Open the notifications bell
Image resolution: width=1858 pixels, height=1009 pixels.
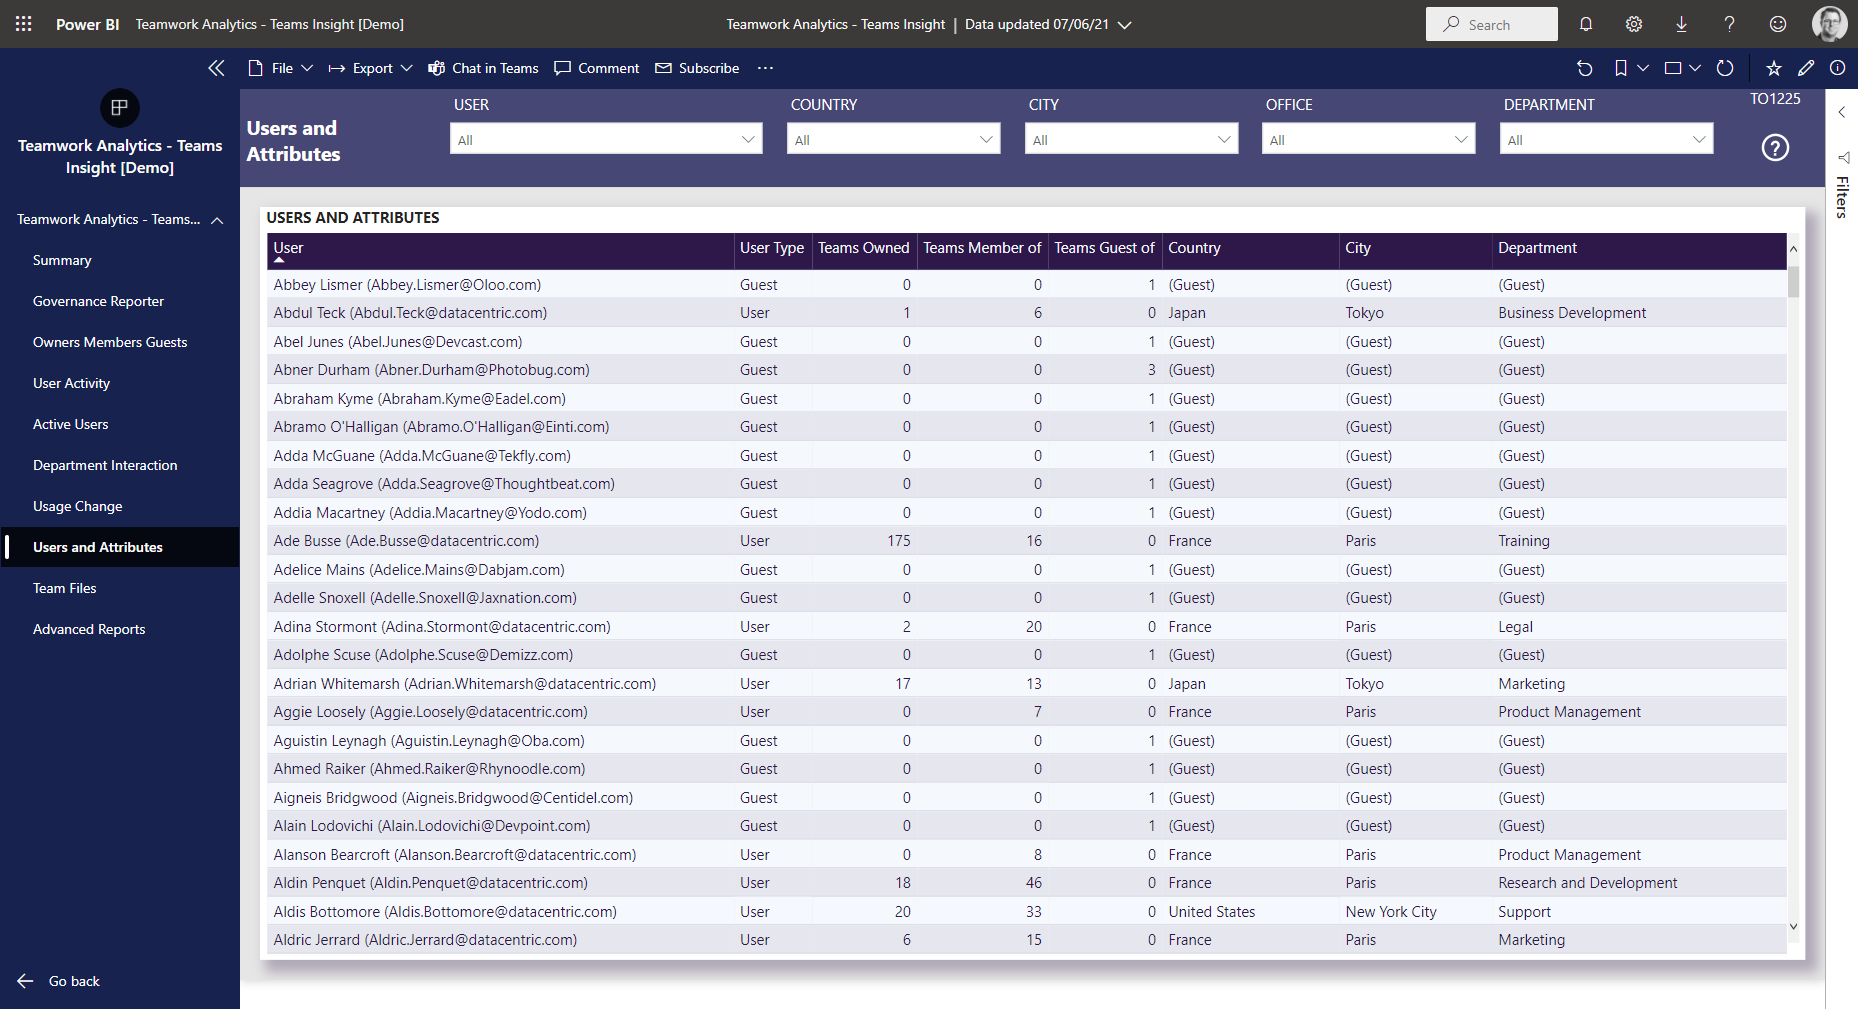click(1586, 24)
